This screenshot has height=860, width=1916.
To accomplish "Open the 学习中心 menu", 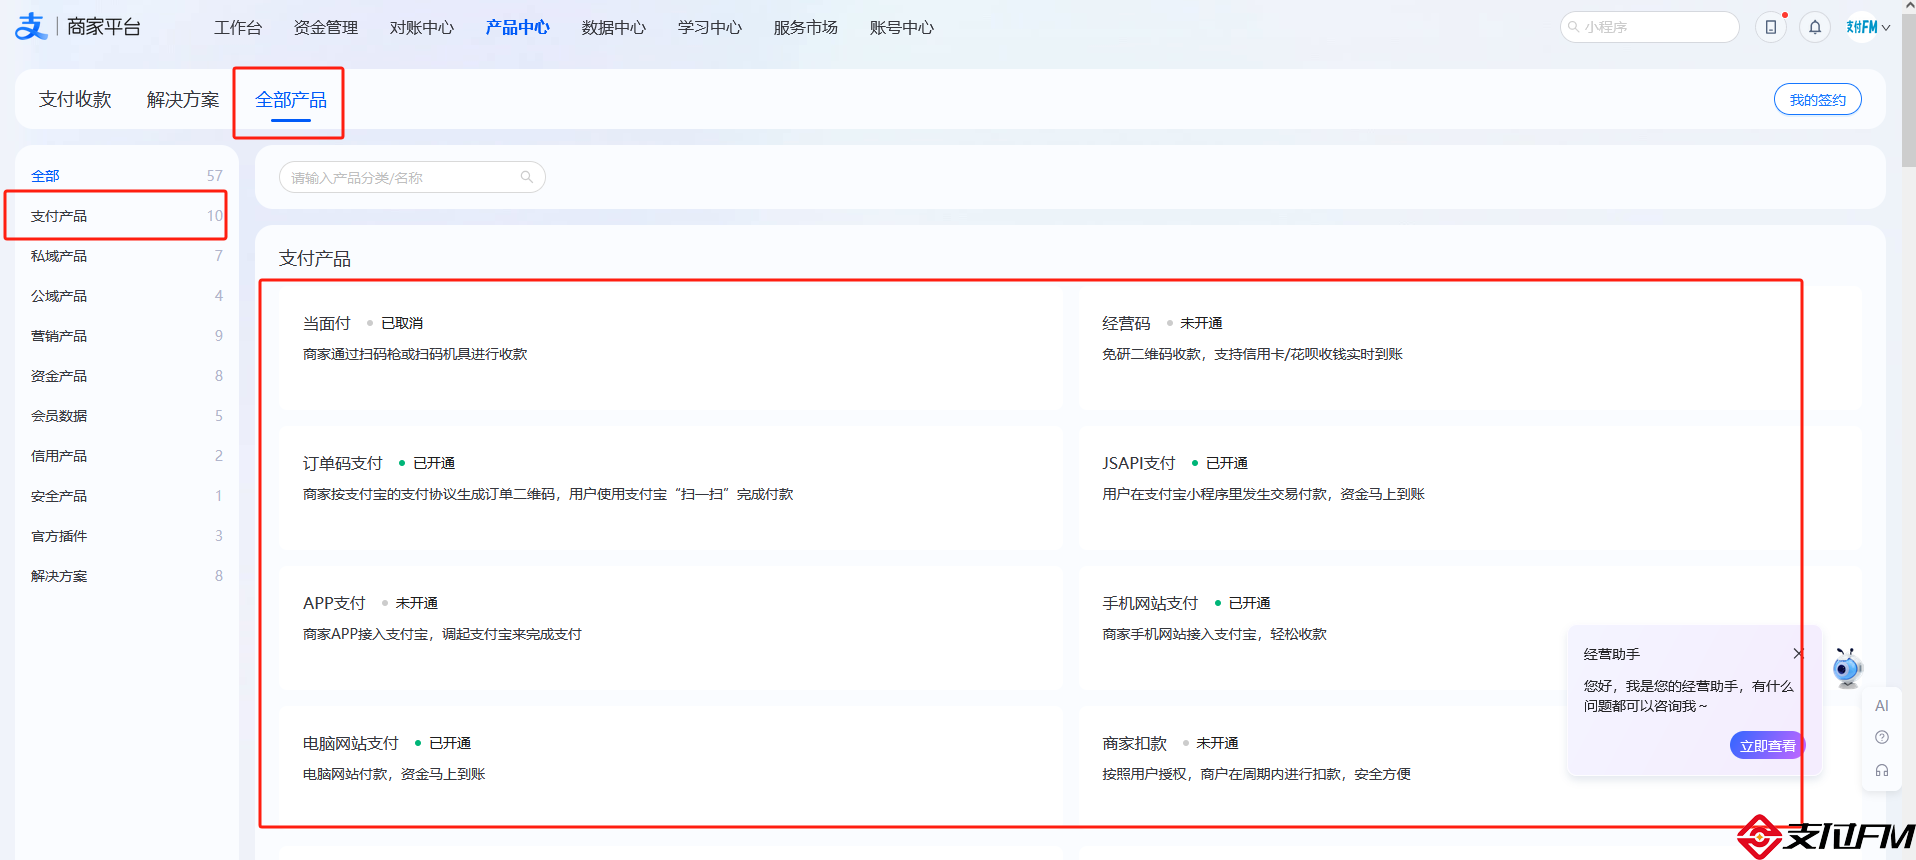I will click(709, 28).
